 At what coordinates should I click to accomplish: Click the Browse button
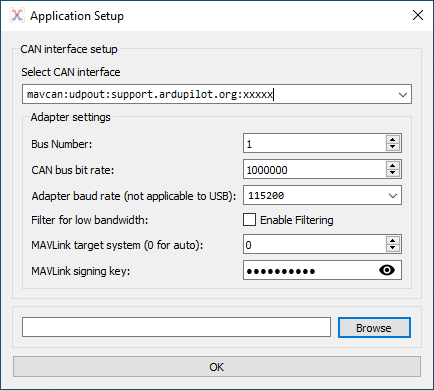point(374,328)
